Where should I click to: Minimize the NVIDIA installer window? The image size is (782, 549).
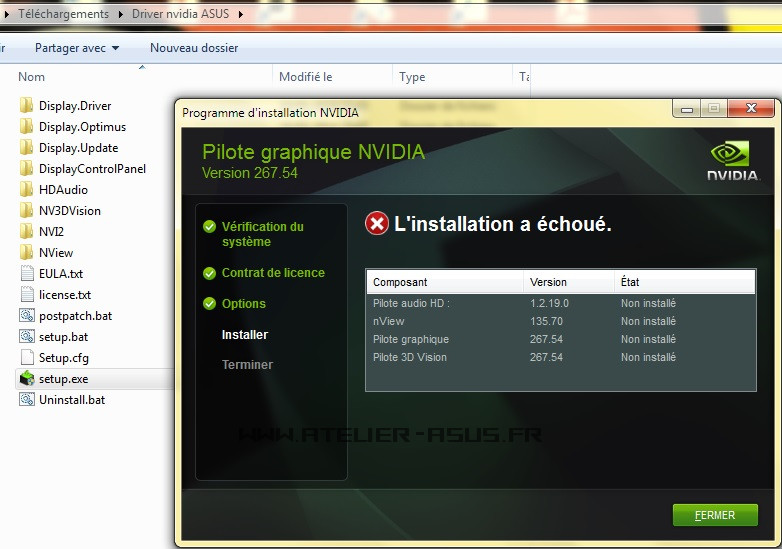(x=687, y=108)
